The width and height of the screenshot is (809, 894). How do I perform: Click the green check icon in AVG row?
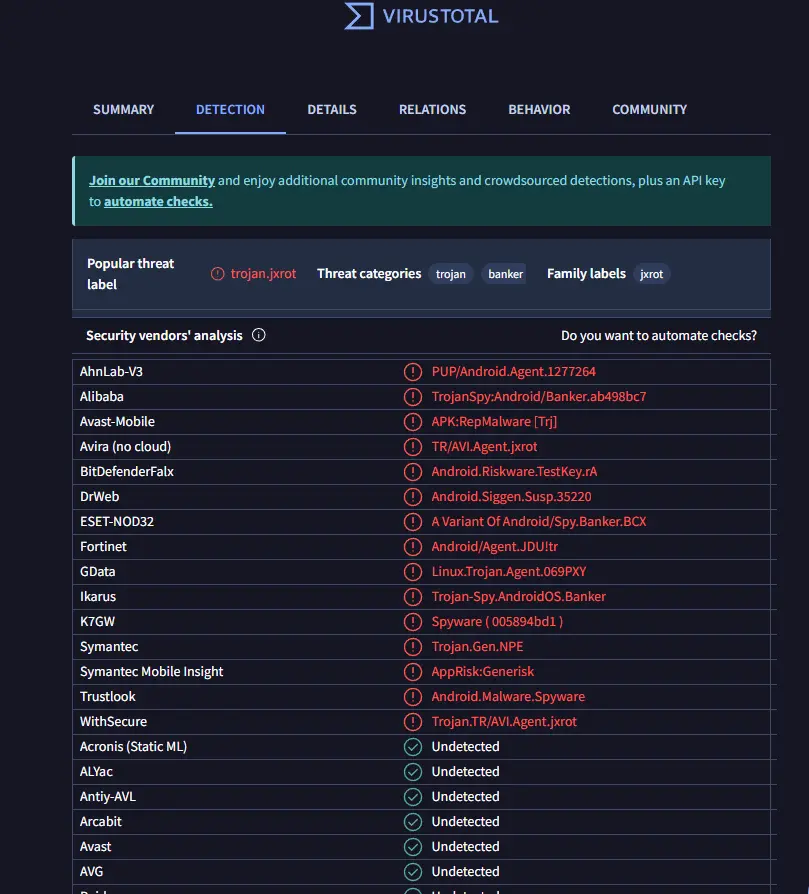click(413, 872)
